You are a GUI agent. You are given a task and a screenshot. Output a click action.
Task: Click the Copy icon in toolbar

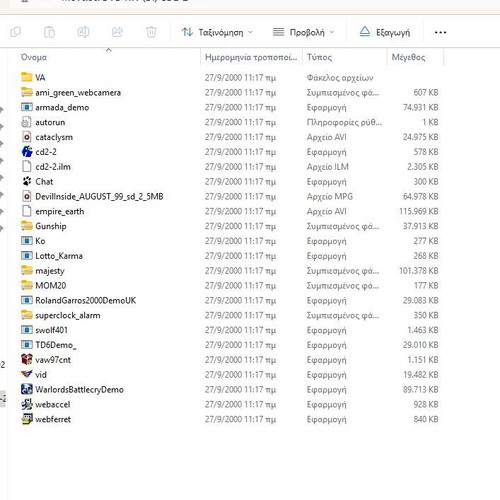16,32
